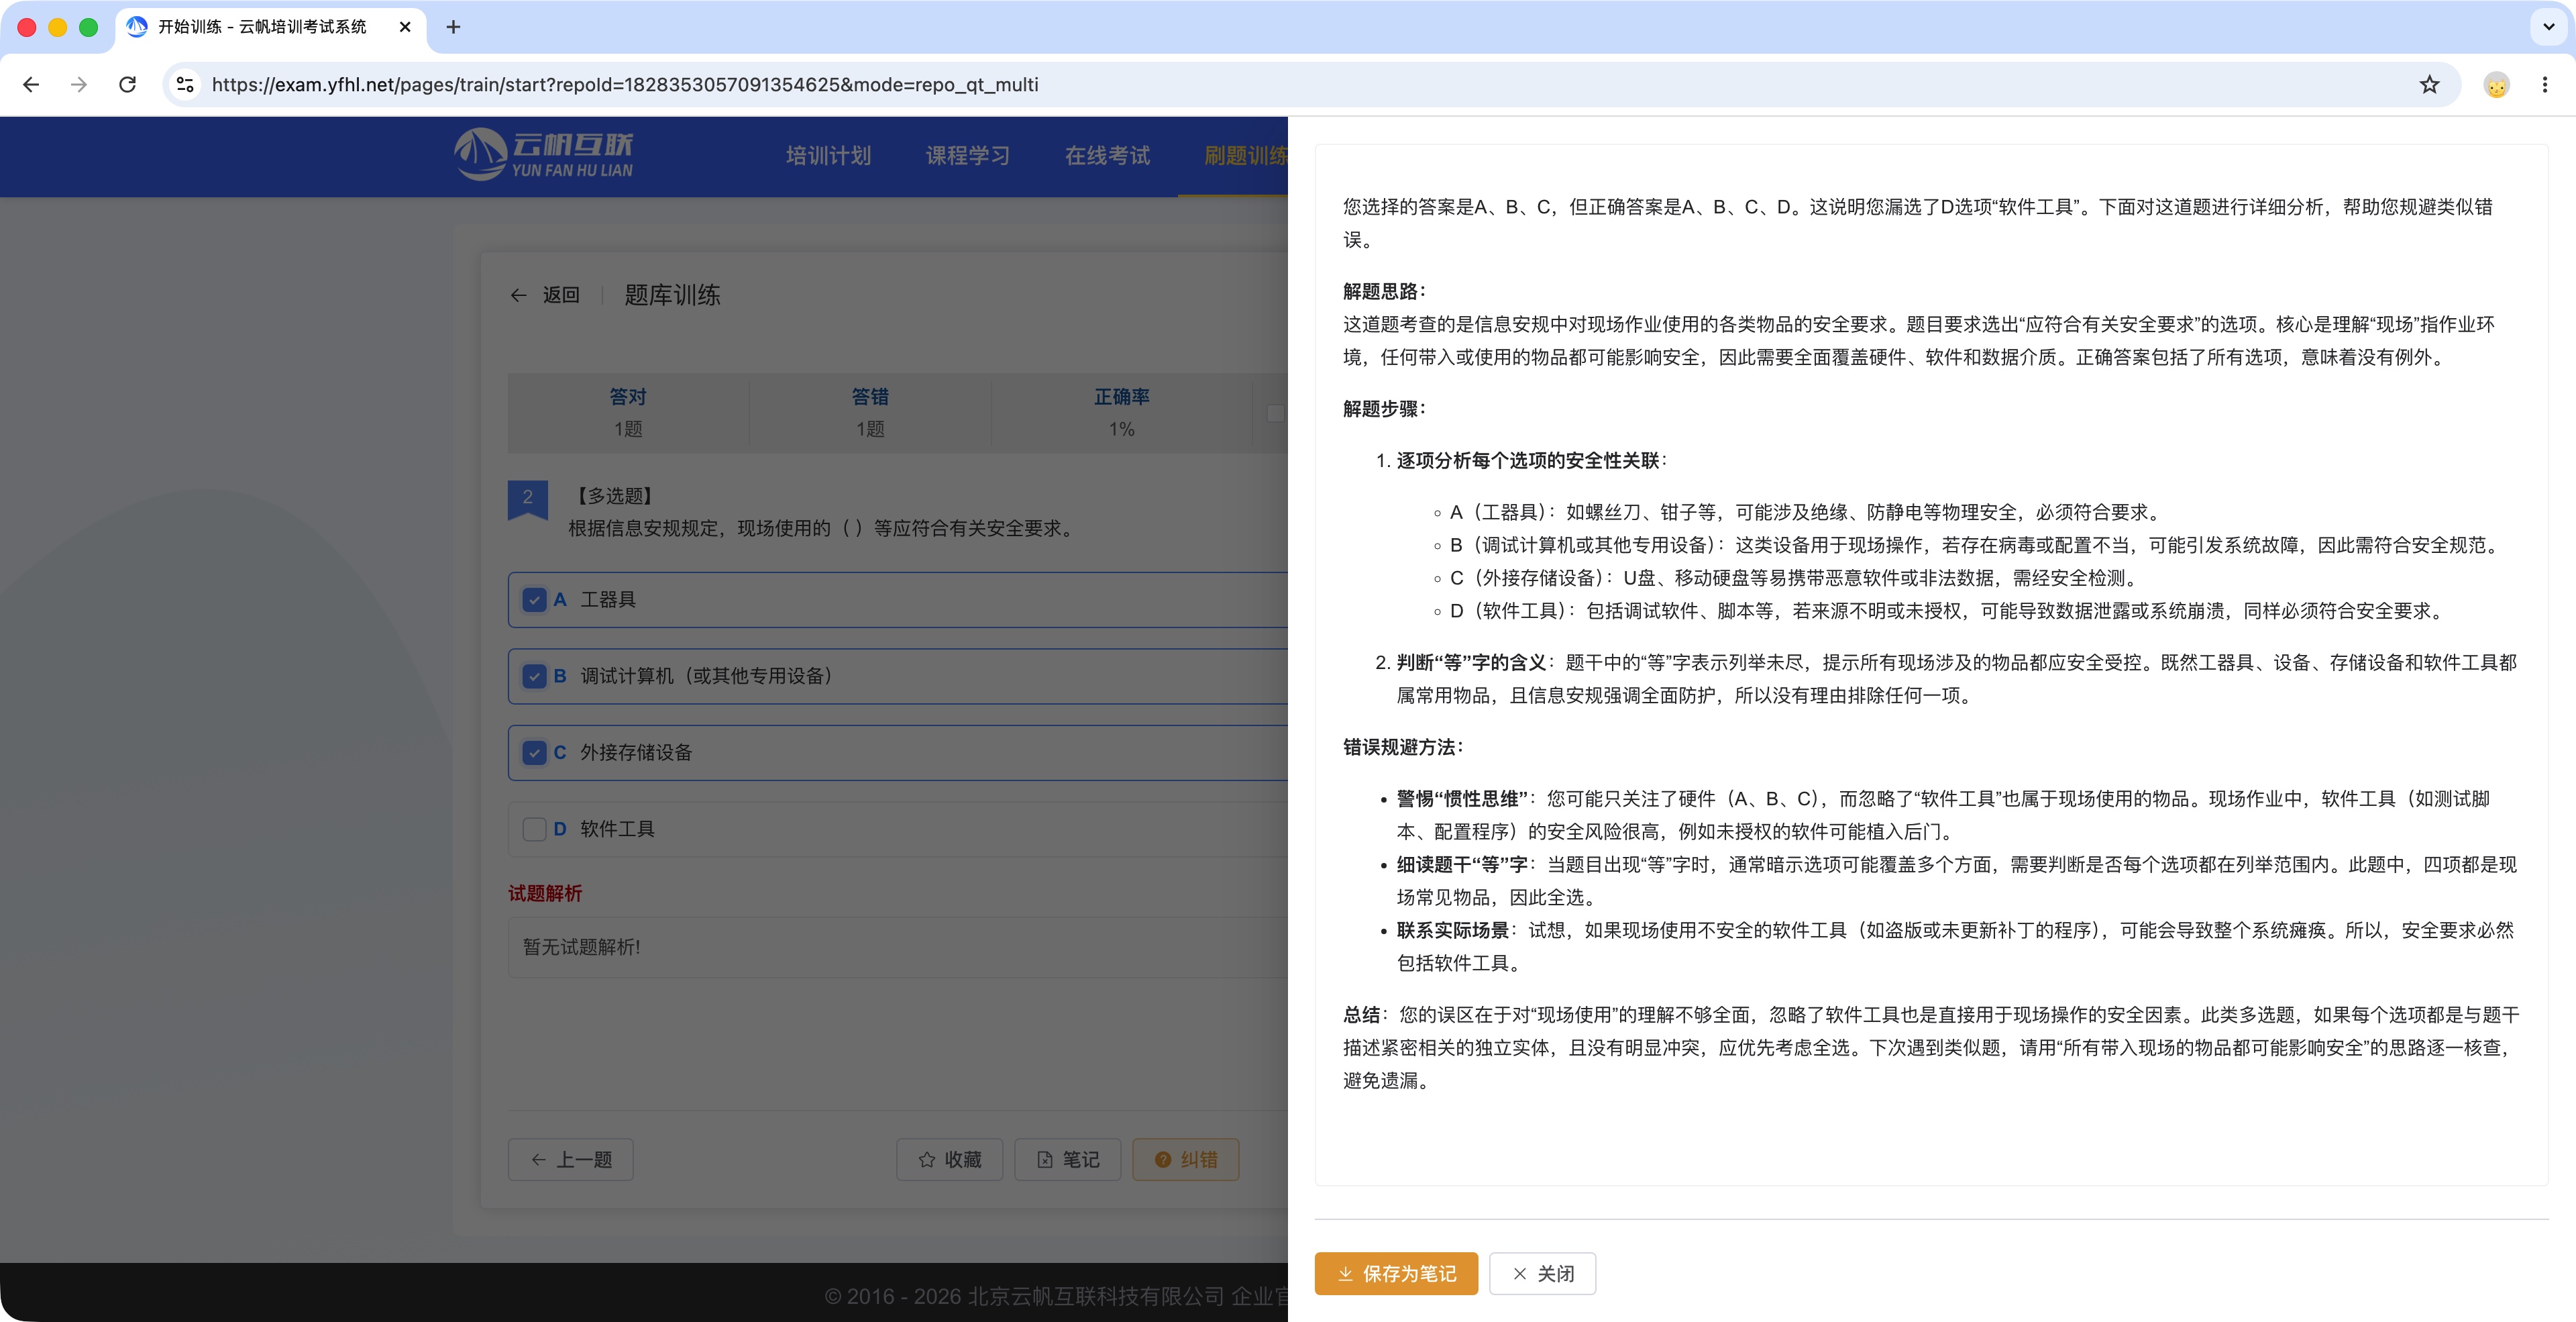This screenshot has width=2576, height=1322.
Task: Click the 试题解析 heading
Action: 545,893
